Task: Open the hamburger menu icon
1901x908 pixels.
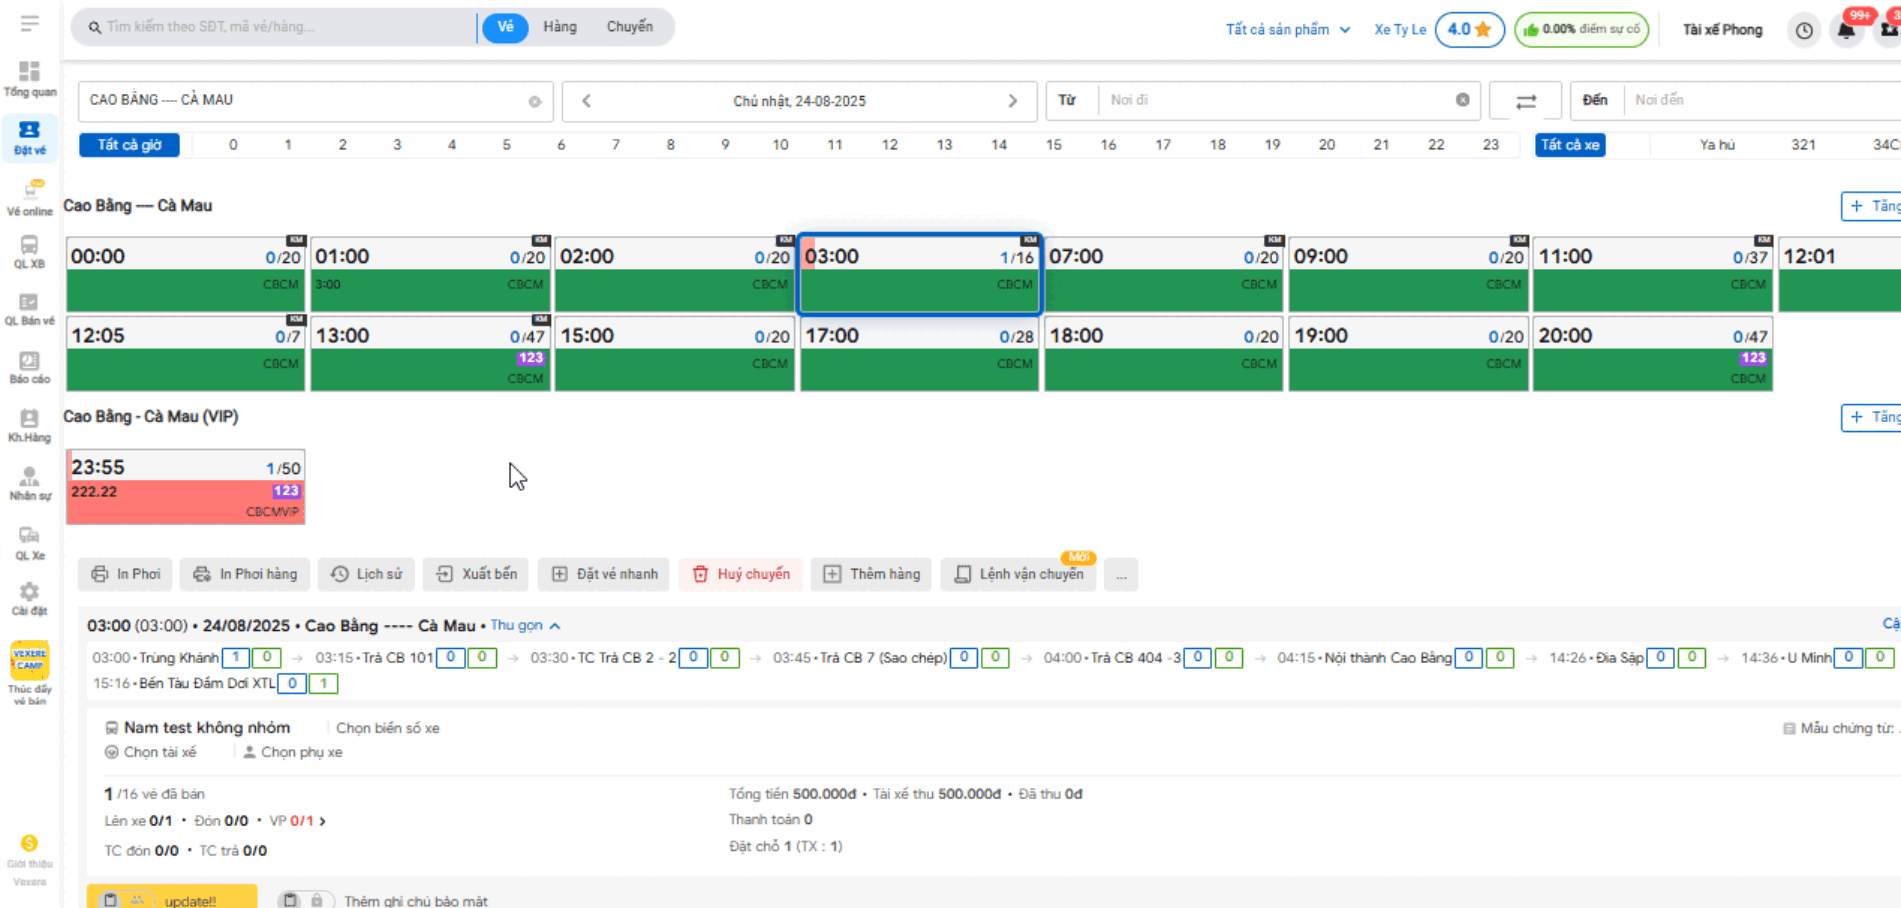Action: click(29, 23)
